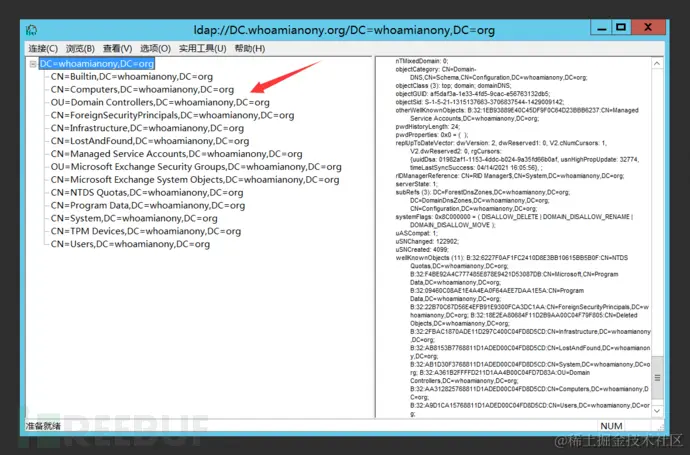Viewport: 690px width, 455px height.
Task: Click the objectGUID line in output
Action: point(473,94)
